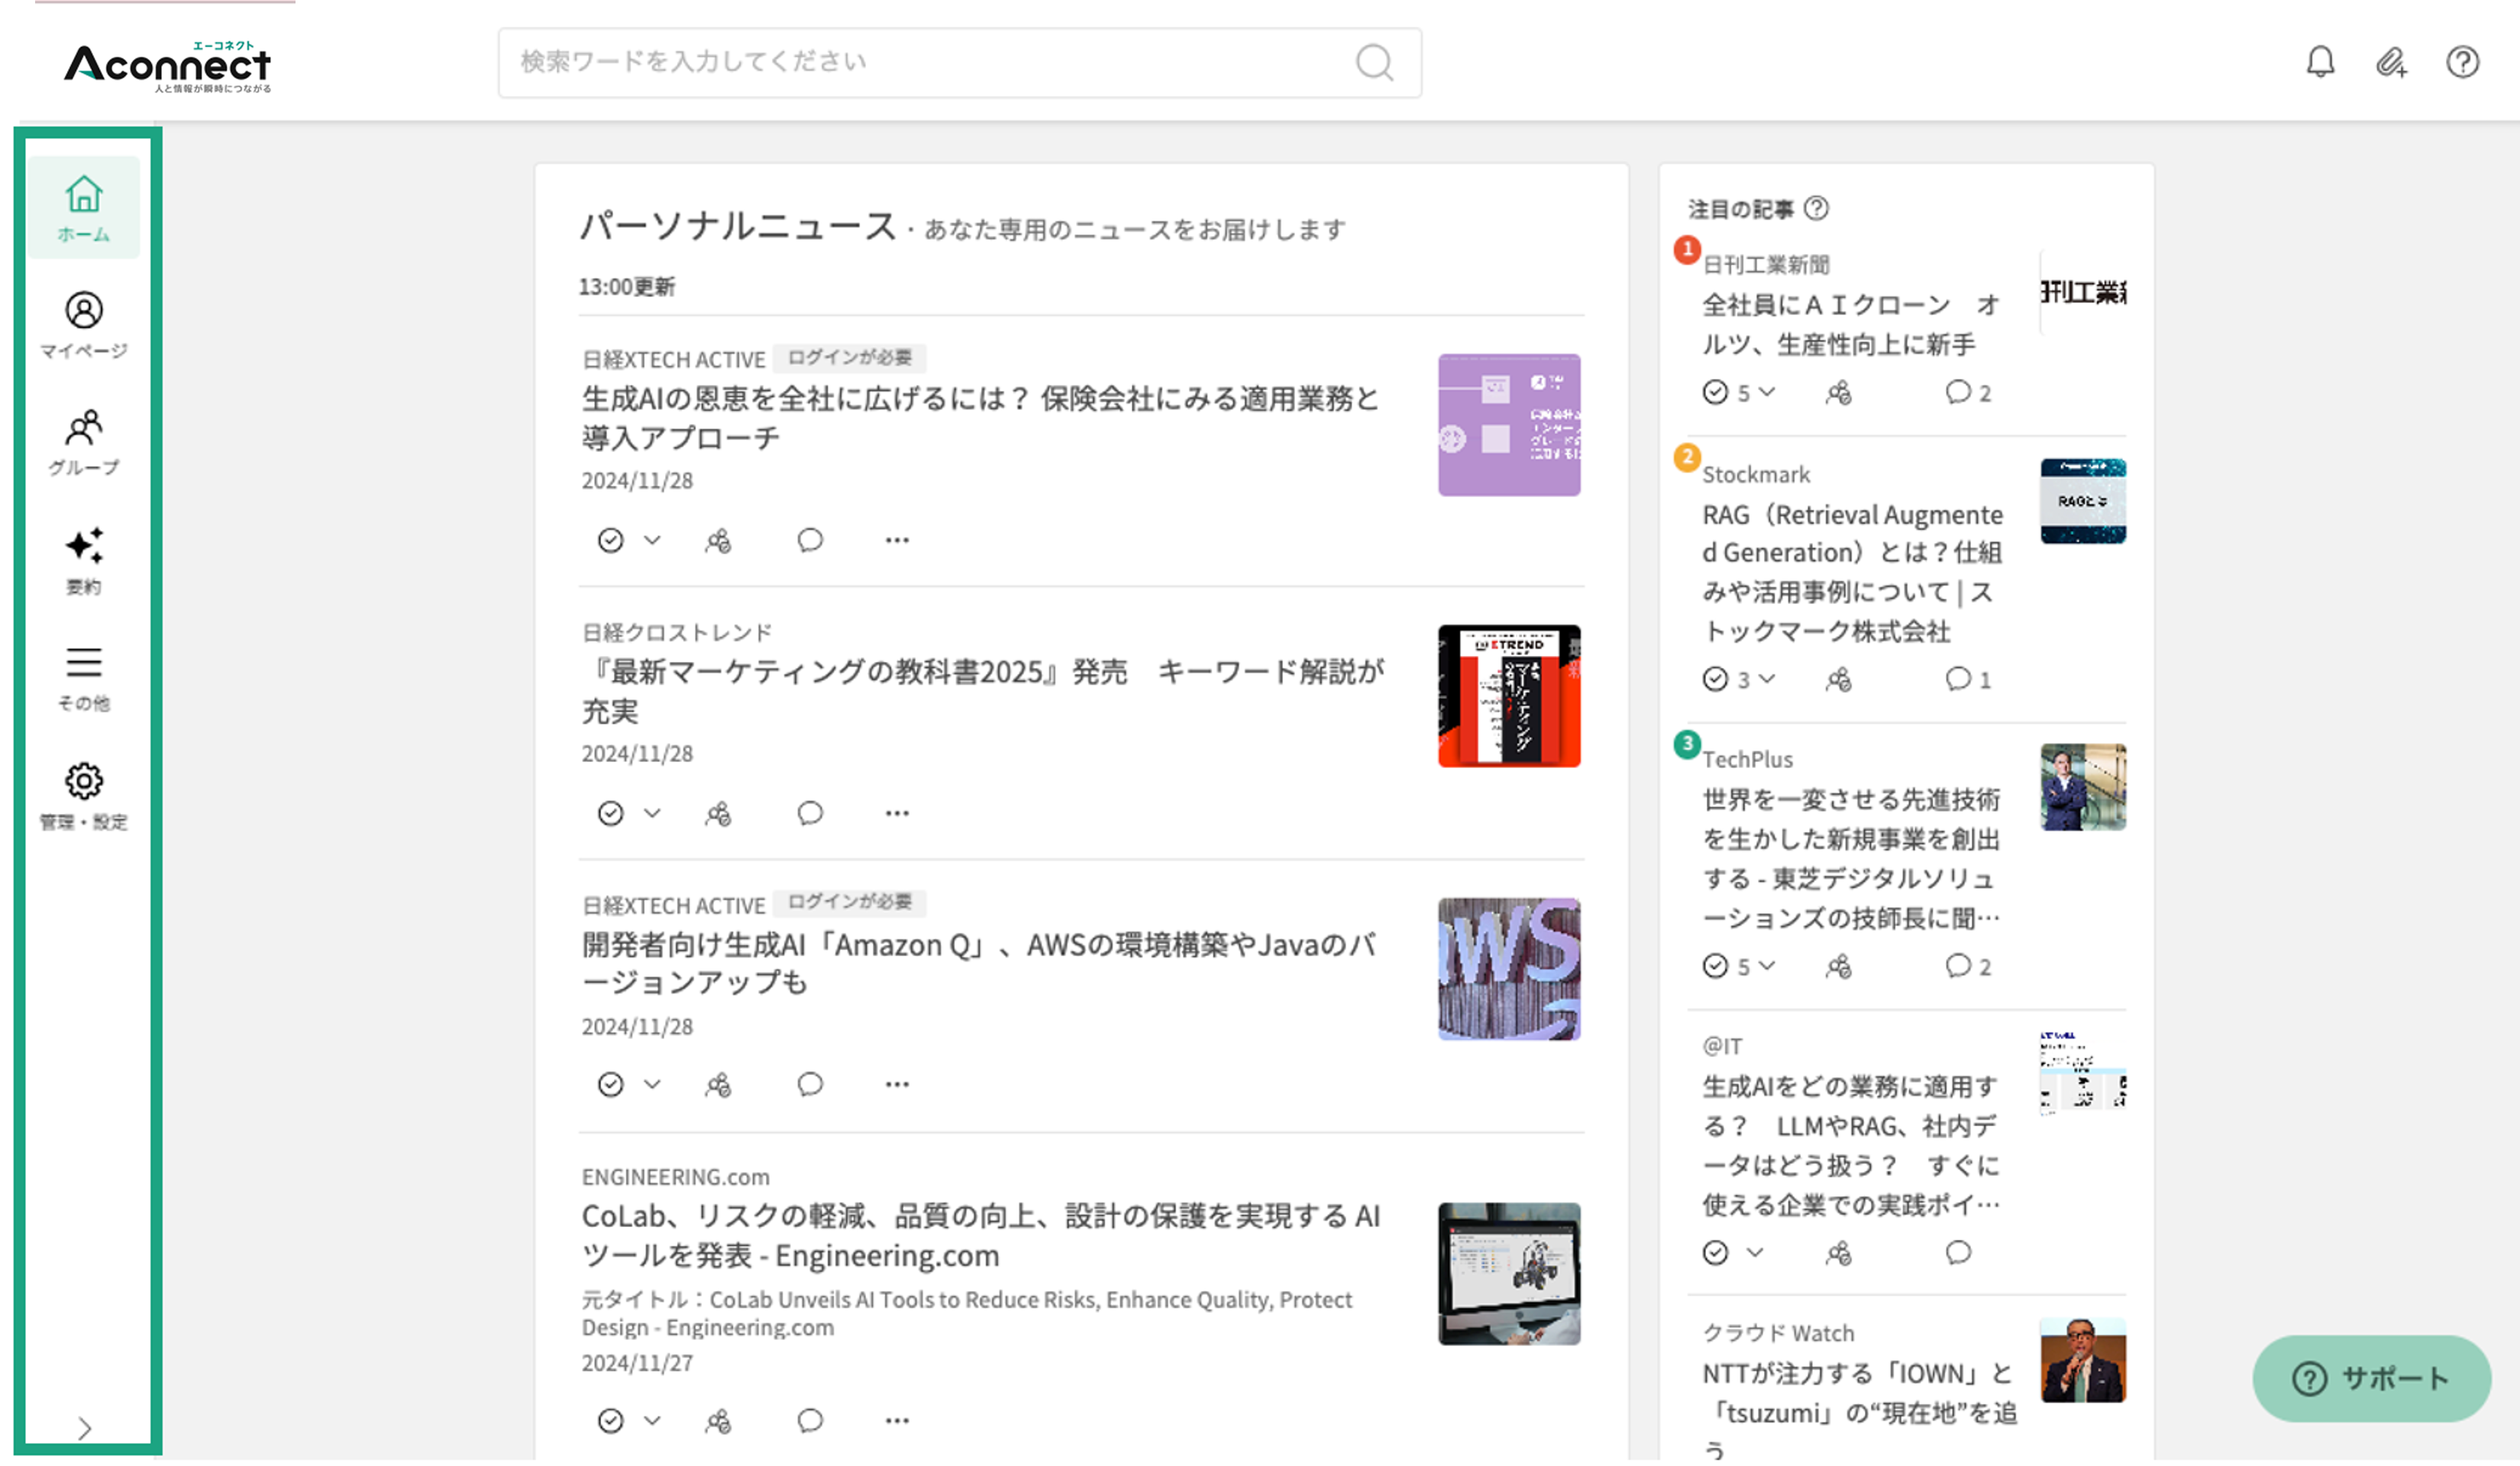Open the サポート support button
This screenshot has height=1466, width=2520.
(x=2370, y=1379)
